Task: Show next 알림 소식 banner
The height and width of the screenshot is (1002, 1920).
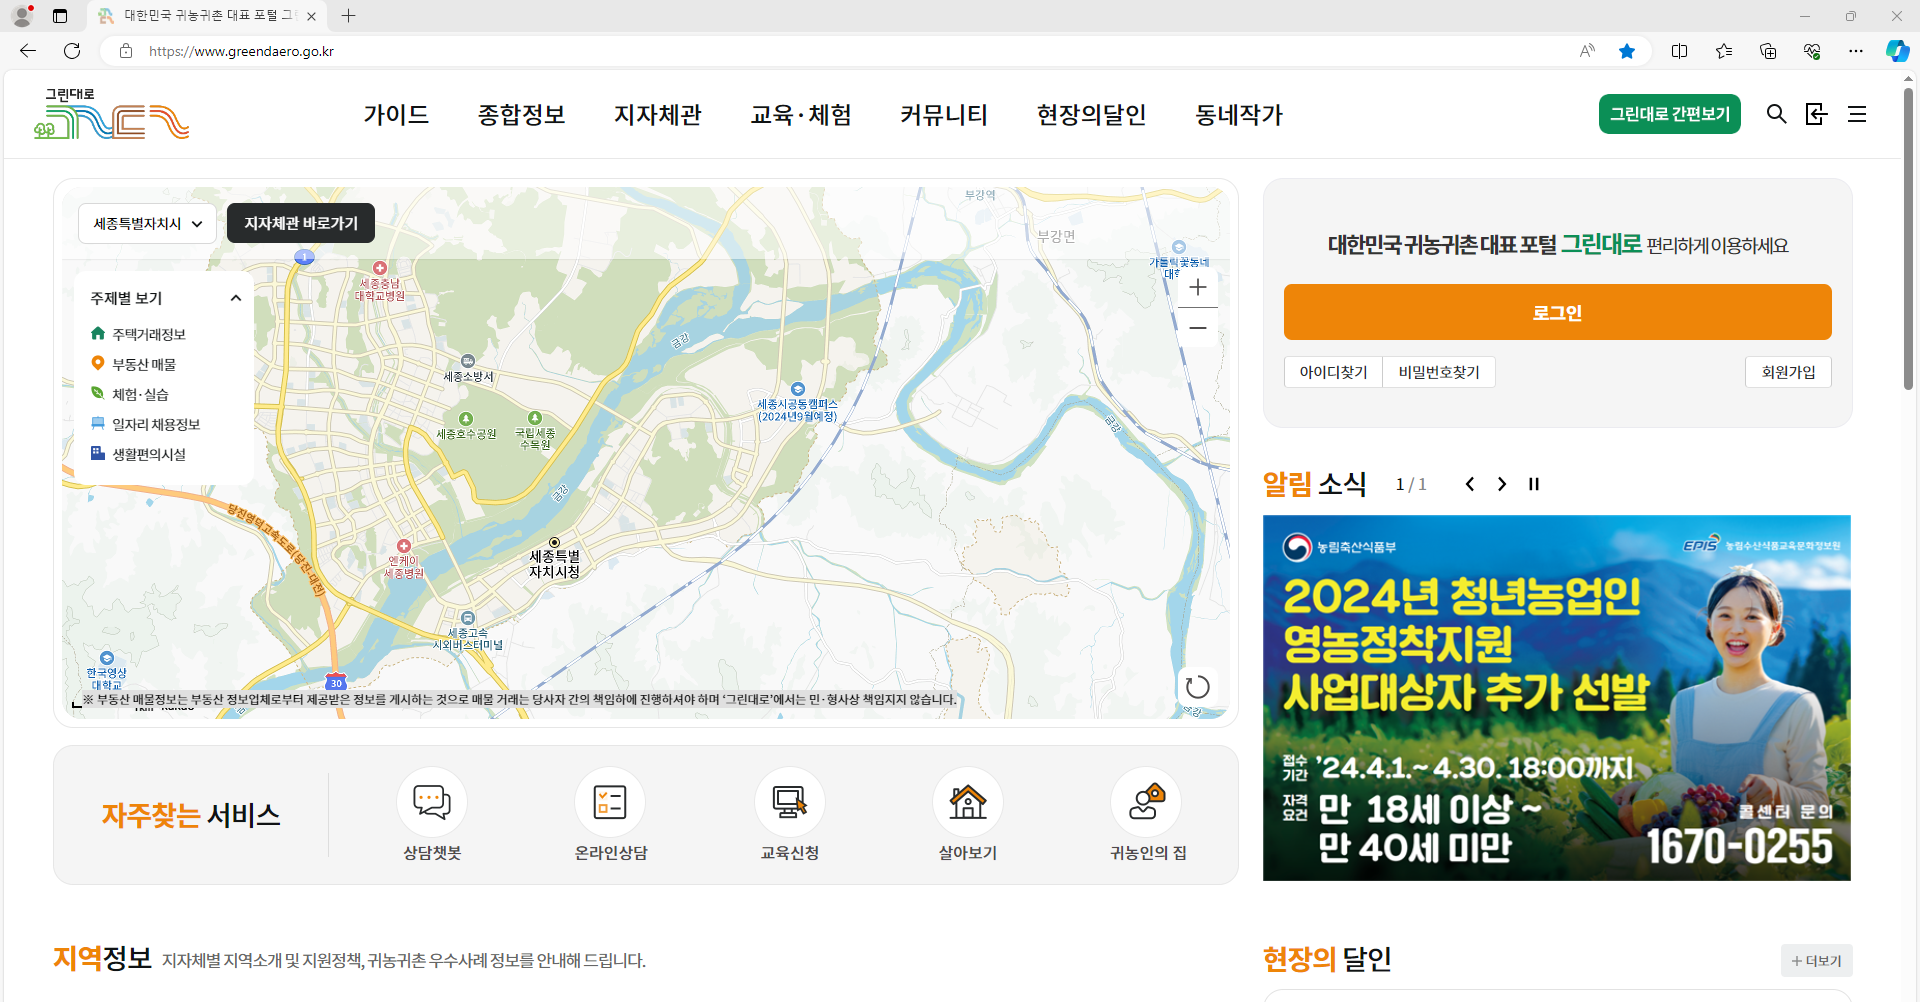Action: tap(1502, 484)
